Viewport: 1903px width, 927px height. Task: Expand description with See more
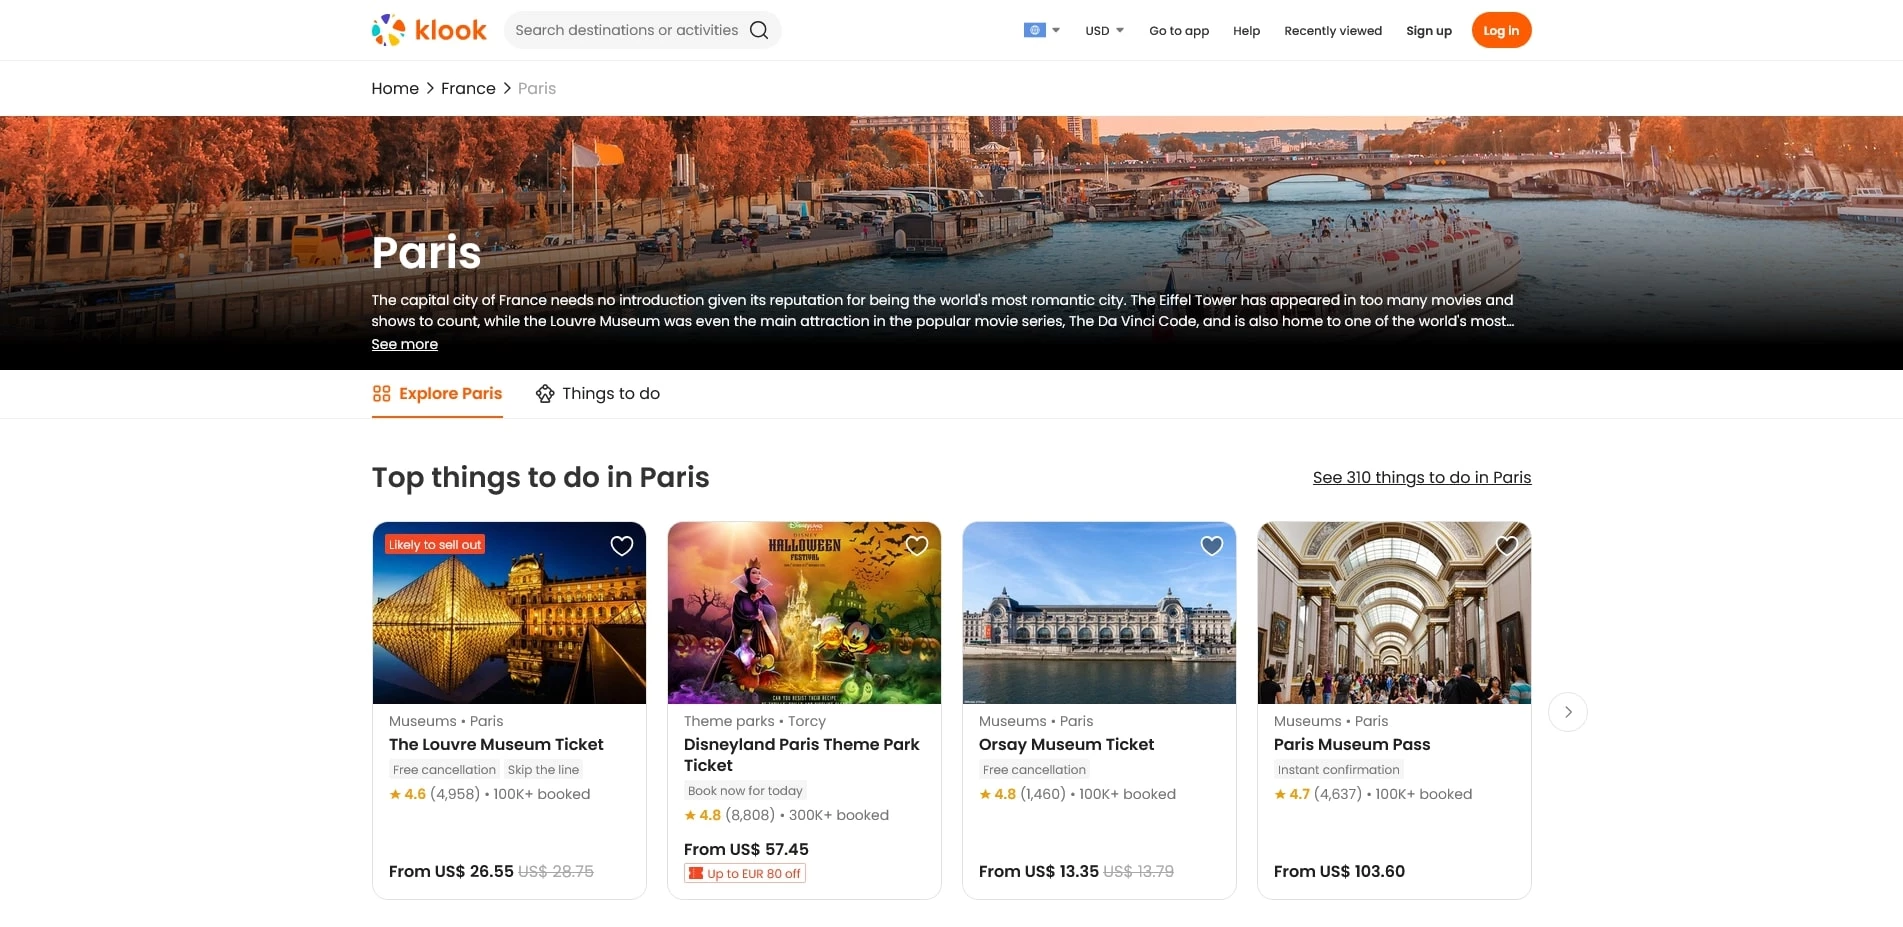[x=404, y=344]
